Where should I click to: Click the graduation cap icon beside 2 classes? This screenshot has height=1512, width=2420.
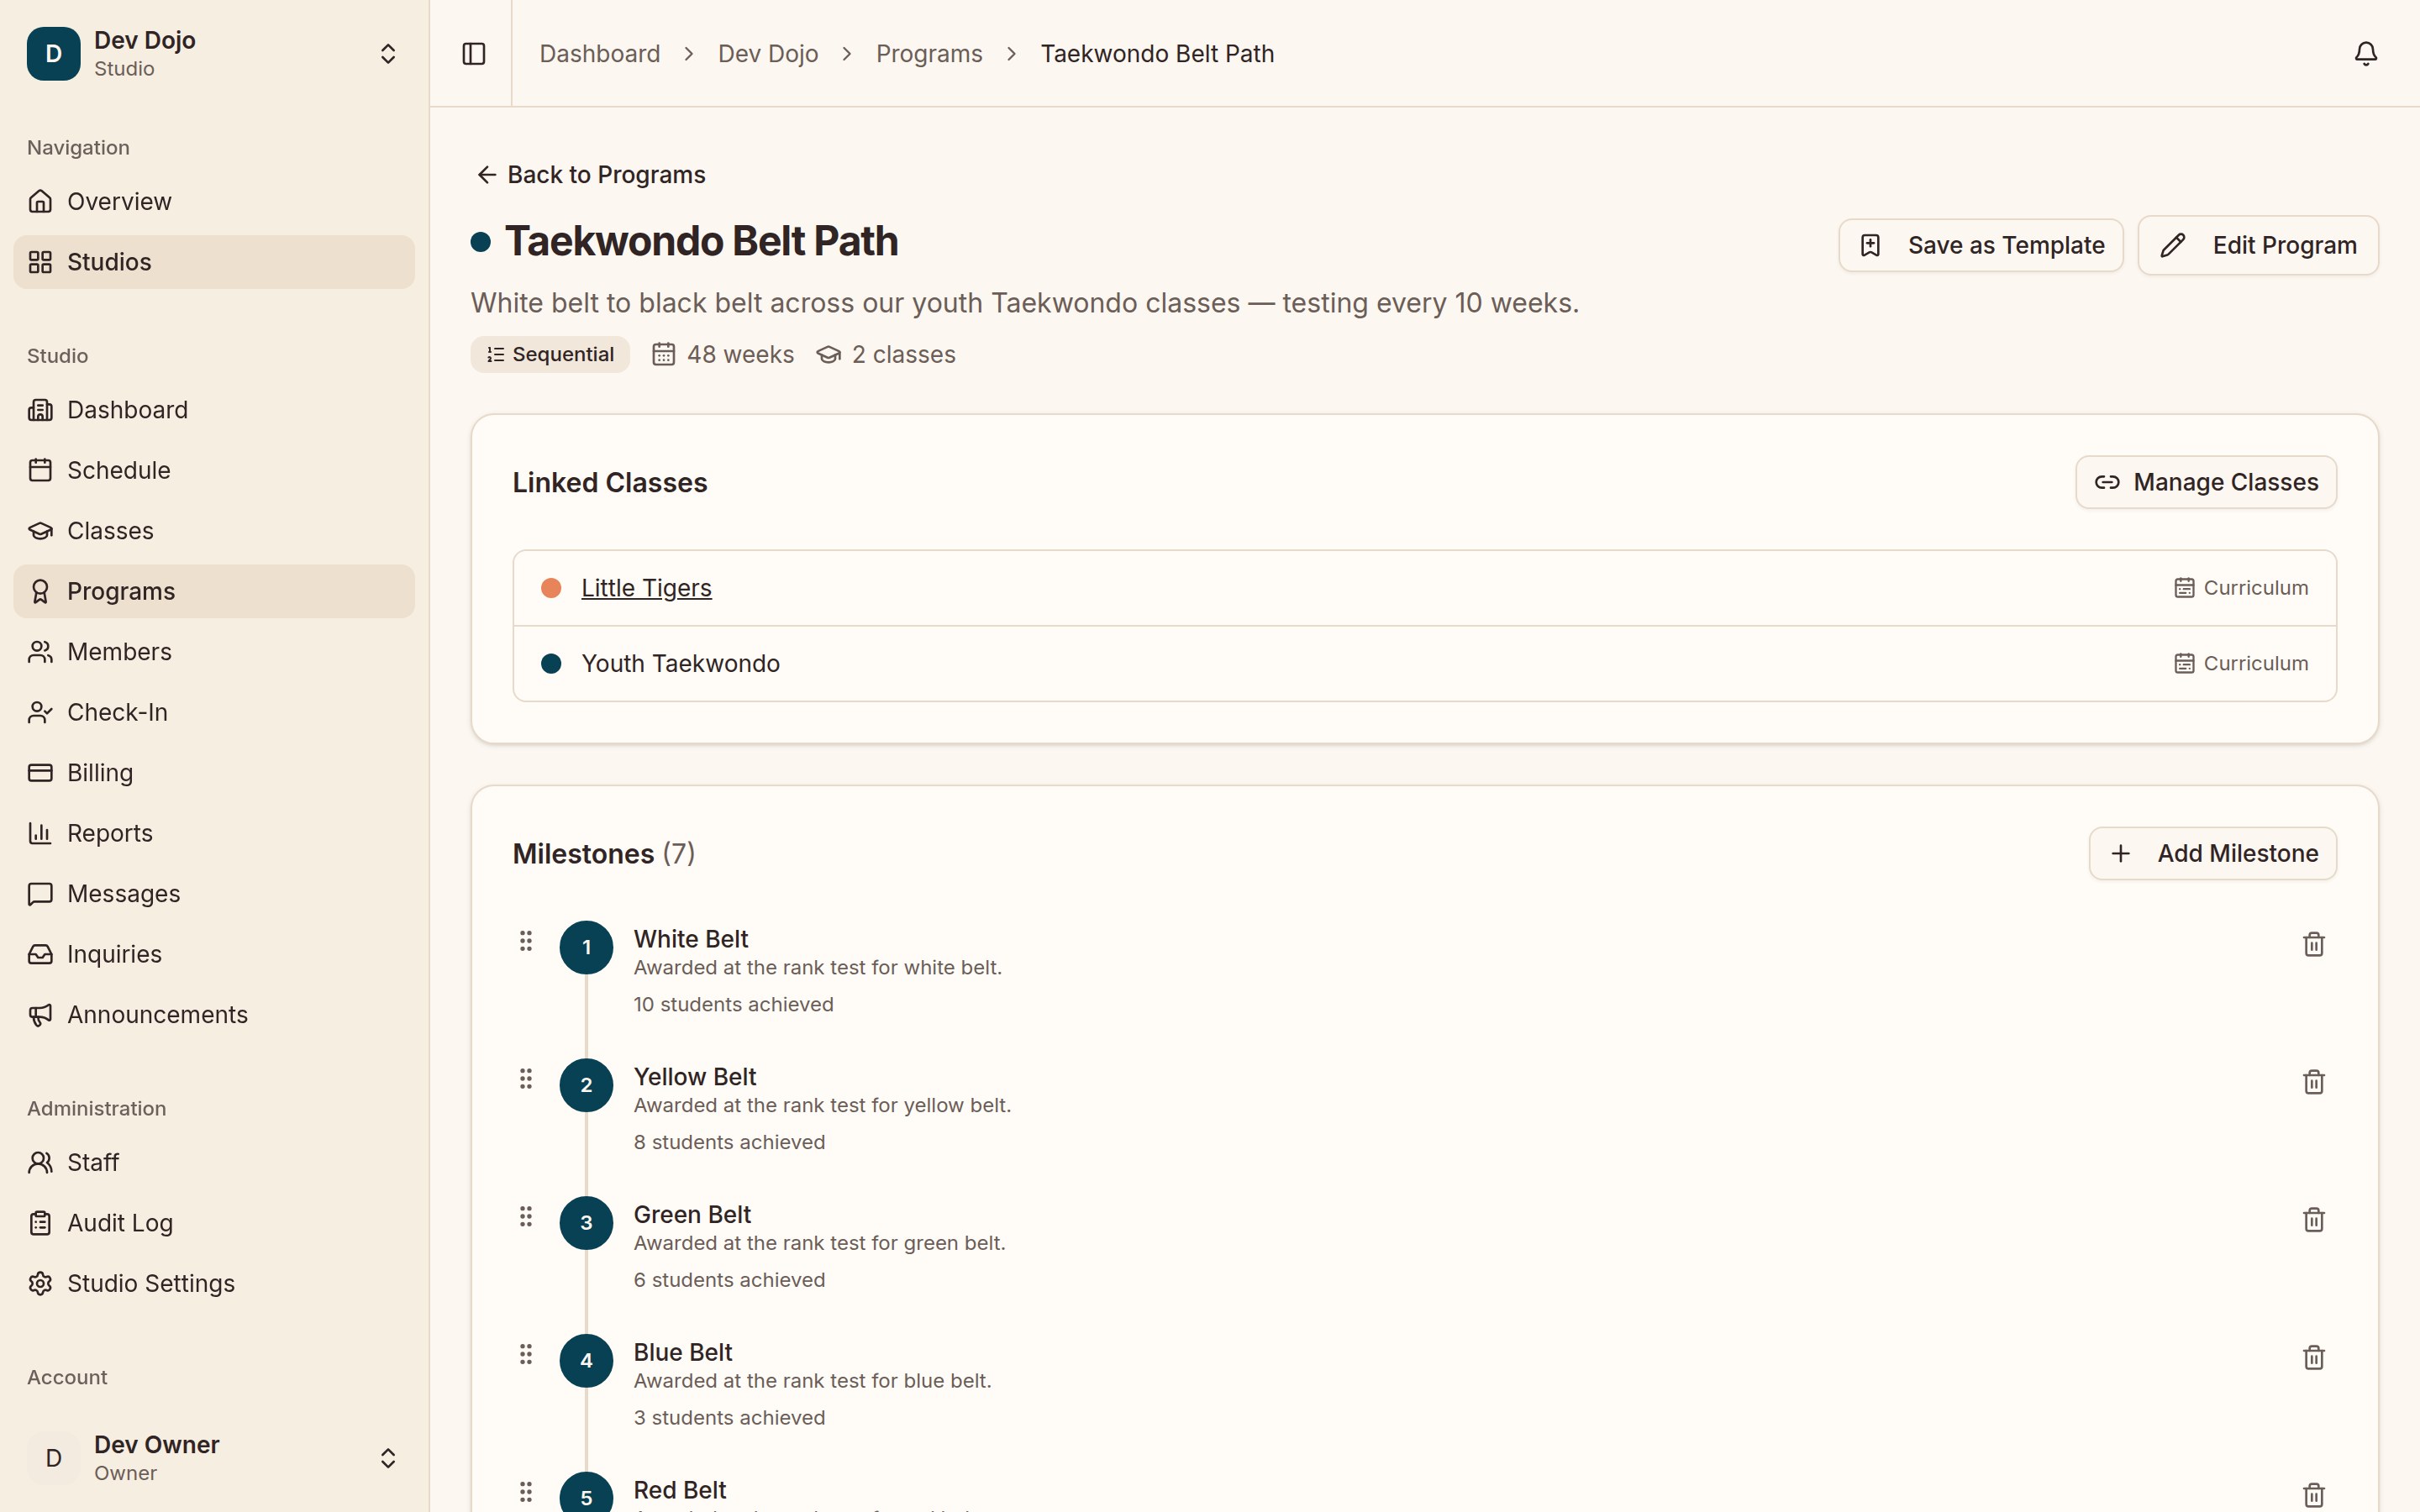[x=828, y=354]
